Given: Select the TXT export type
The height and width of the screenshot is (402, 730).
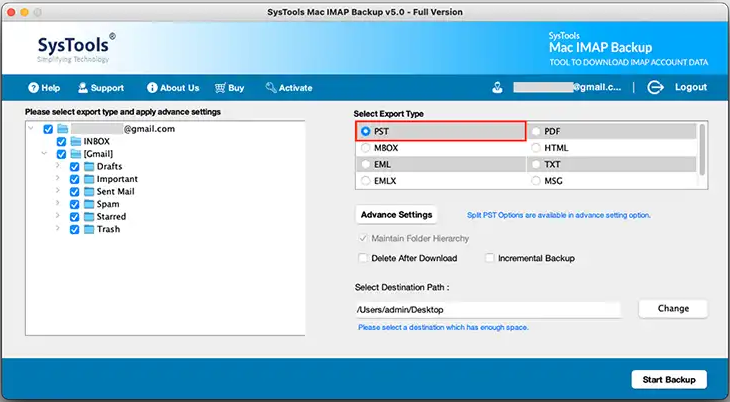Looking at the screenshot, I should [536, 164].
